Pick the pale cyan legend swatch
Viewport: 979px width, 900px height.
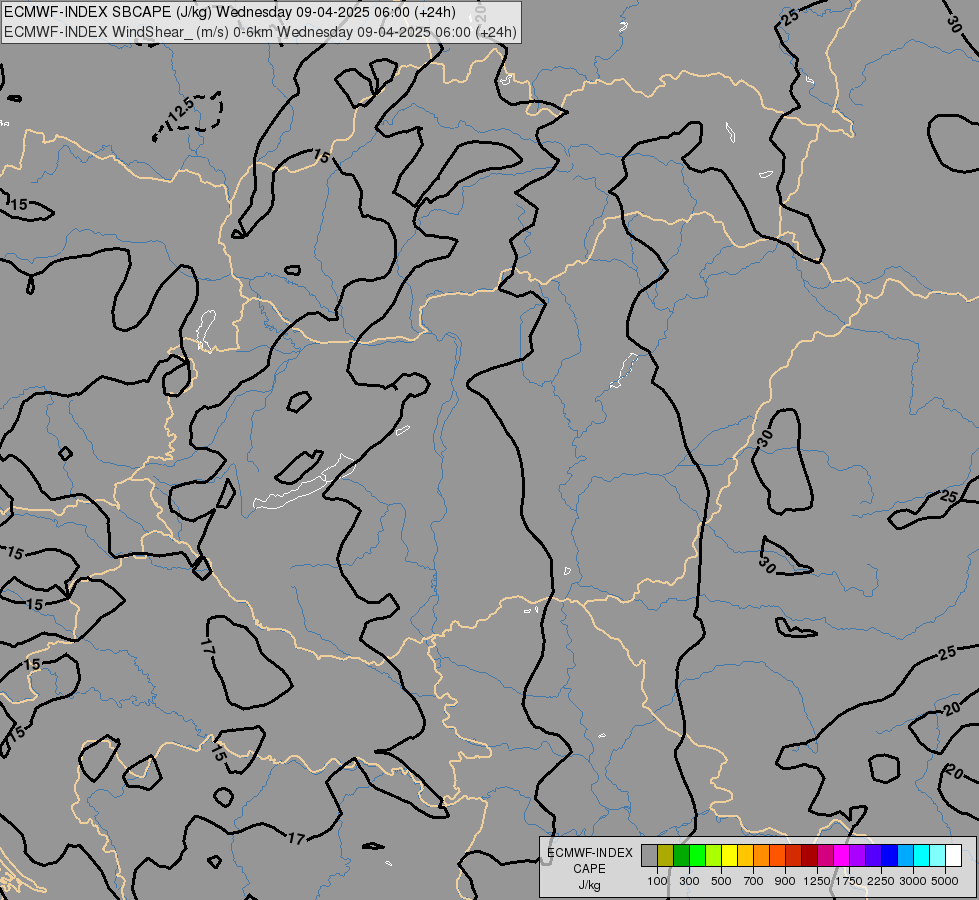pyautogui.click(x=937, y=856)
